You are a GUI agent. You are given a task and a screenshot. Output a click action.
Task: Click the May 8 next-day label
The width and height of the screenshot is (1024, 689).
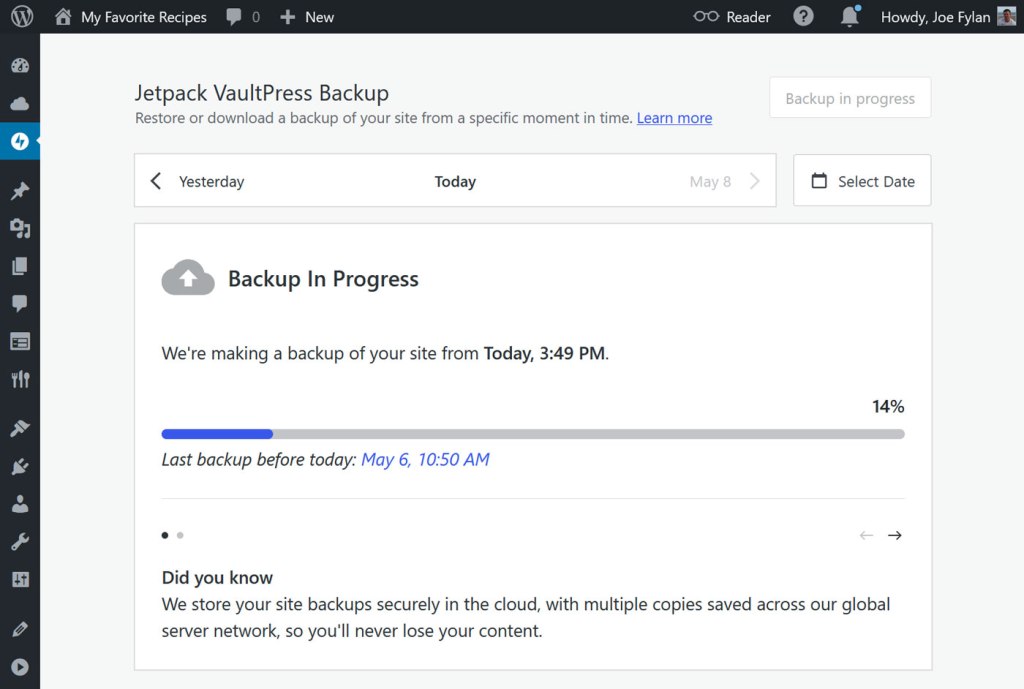tap(710, 182)
